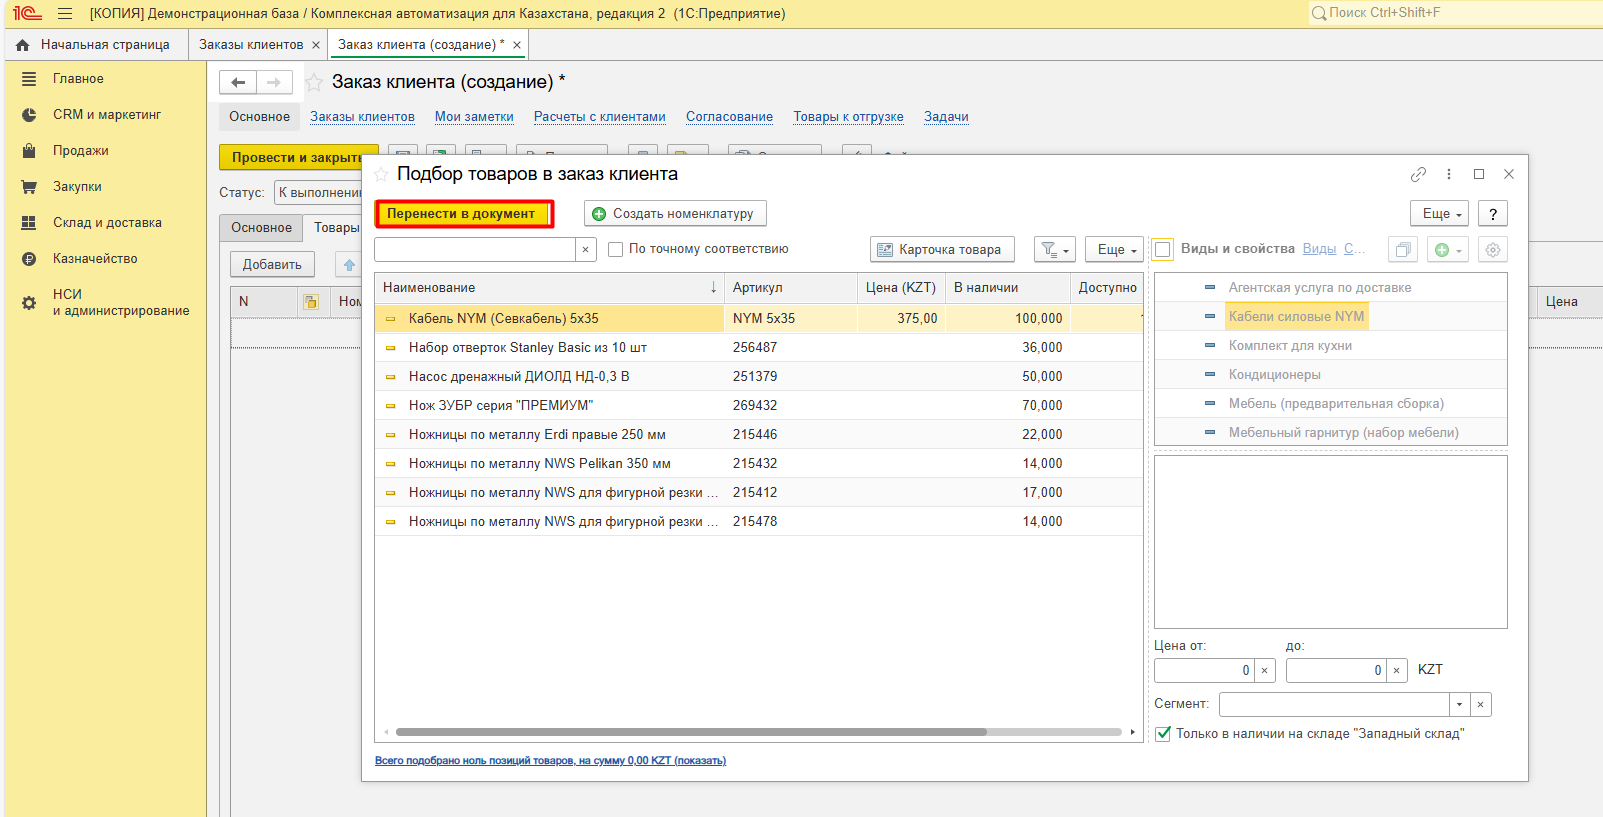Click the back arrow navigation button
This screenshot has width=1603, height=817.
coord(238,83)
